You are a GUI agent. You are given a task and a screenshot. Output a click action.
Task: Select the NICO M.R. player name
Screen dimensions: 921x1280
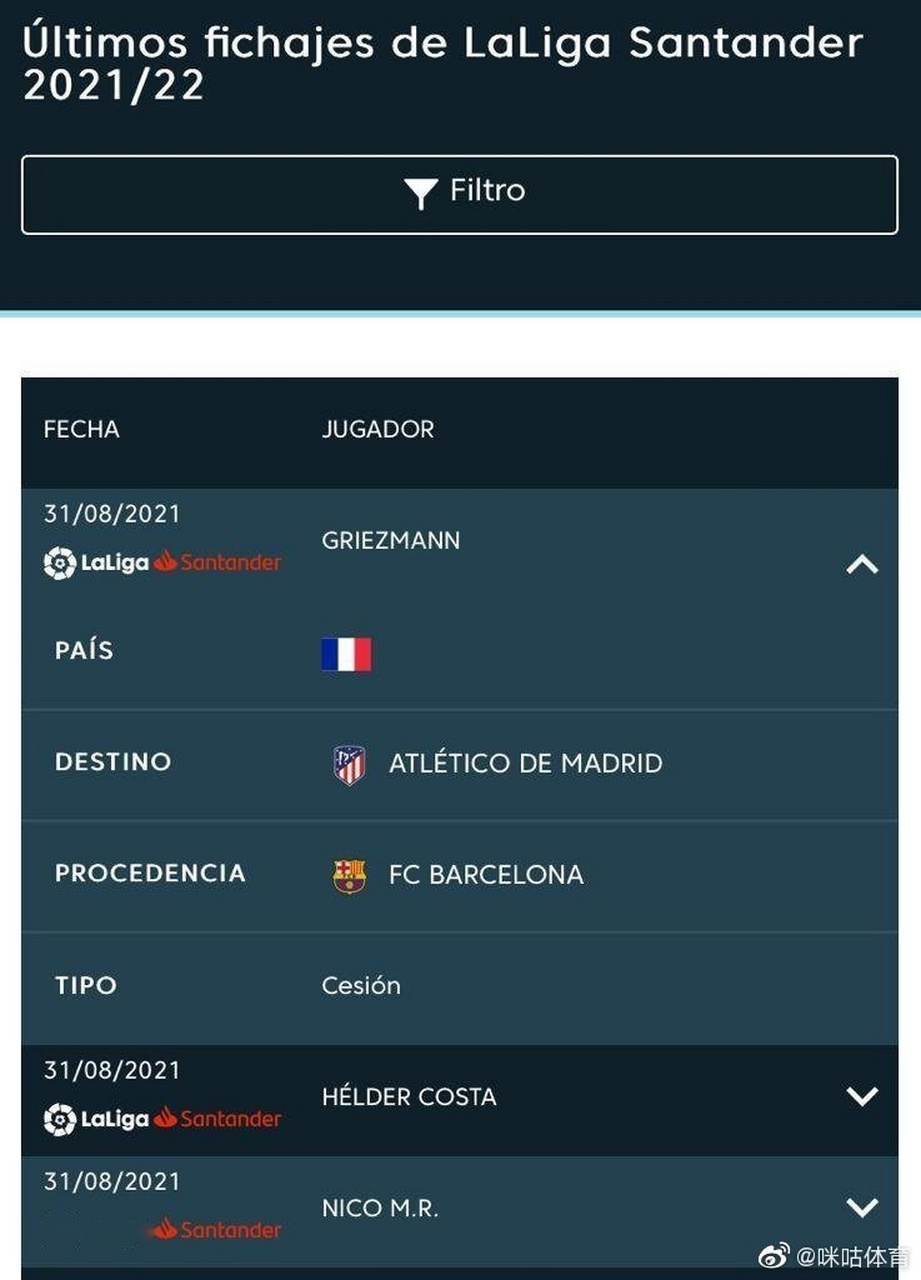(380, 1208)
